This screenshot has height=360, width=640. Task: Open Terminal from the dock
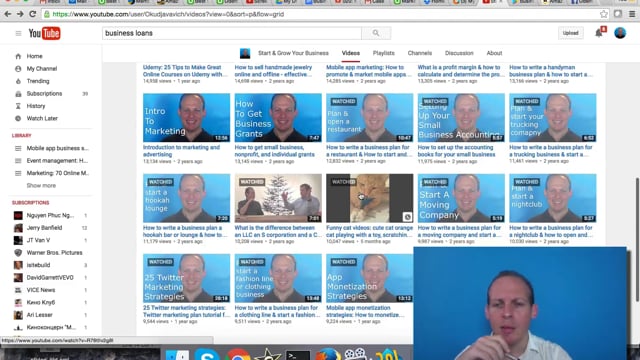(x=298, y=356)
